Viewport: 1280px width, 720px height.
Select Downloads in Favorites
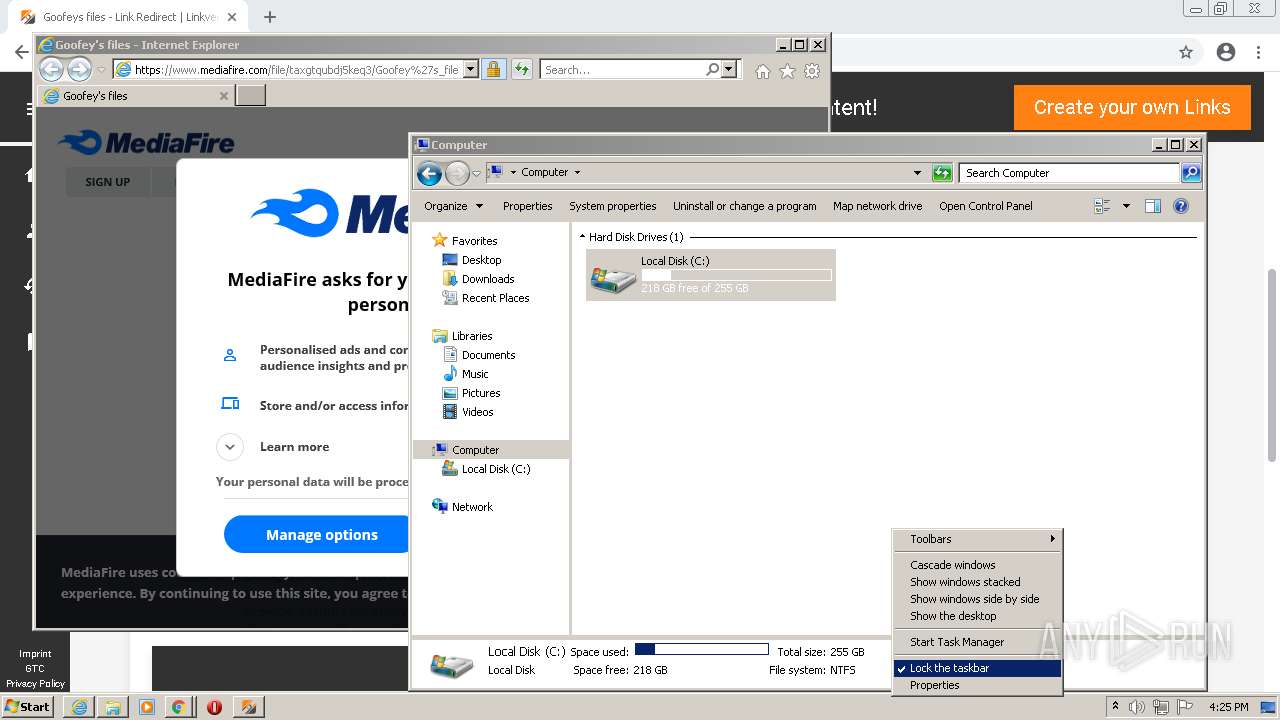pos(488,279)
